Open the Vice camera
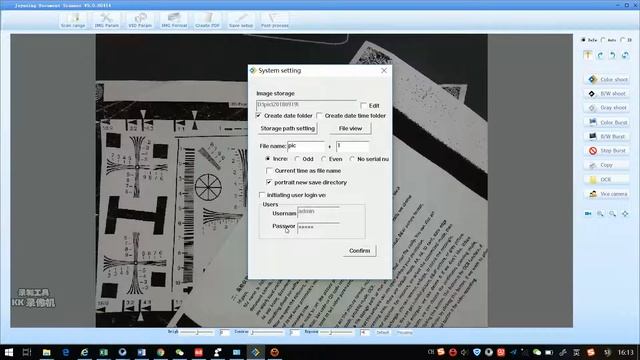The width and height of the screenshot is (640, 360). (x=607, y=194)
